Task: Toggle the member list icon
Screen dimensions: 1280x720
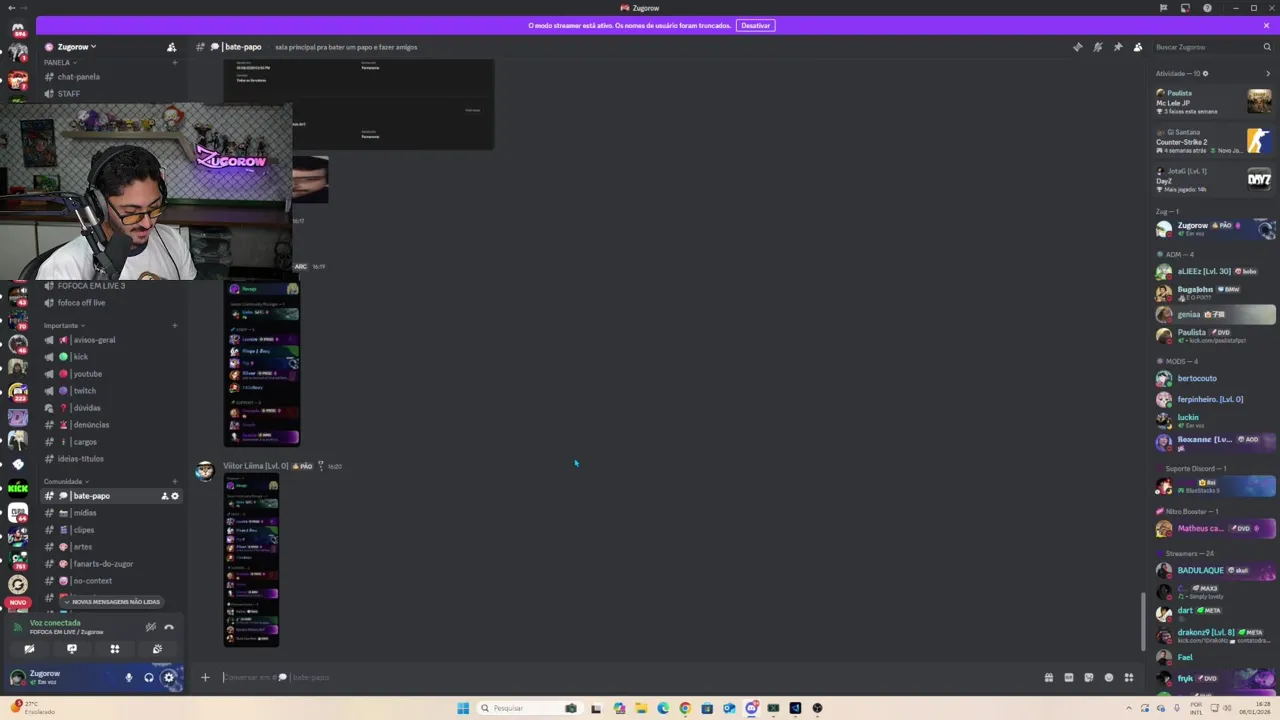Action: (1137, 47)
